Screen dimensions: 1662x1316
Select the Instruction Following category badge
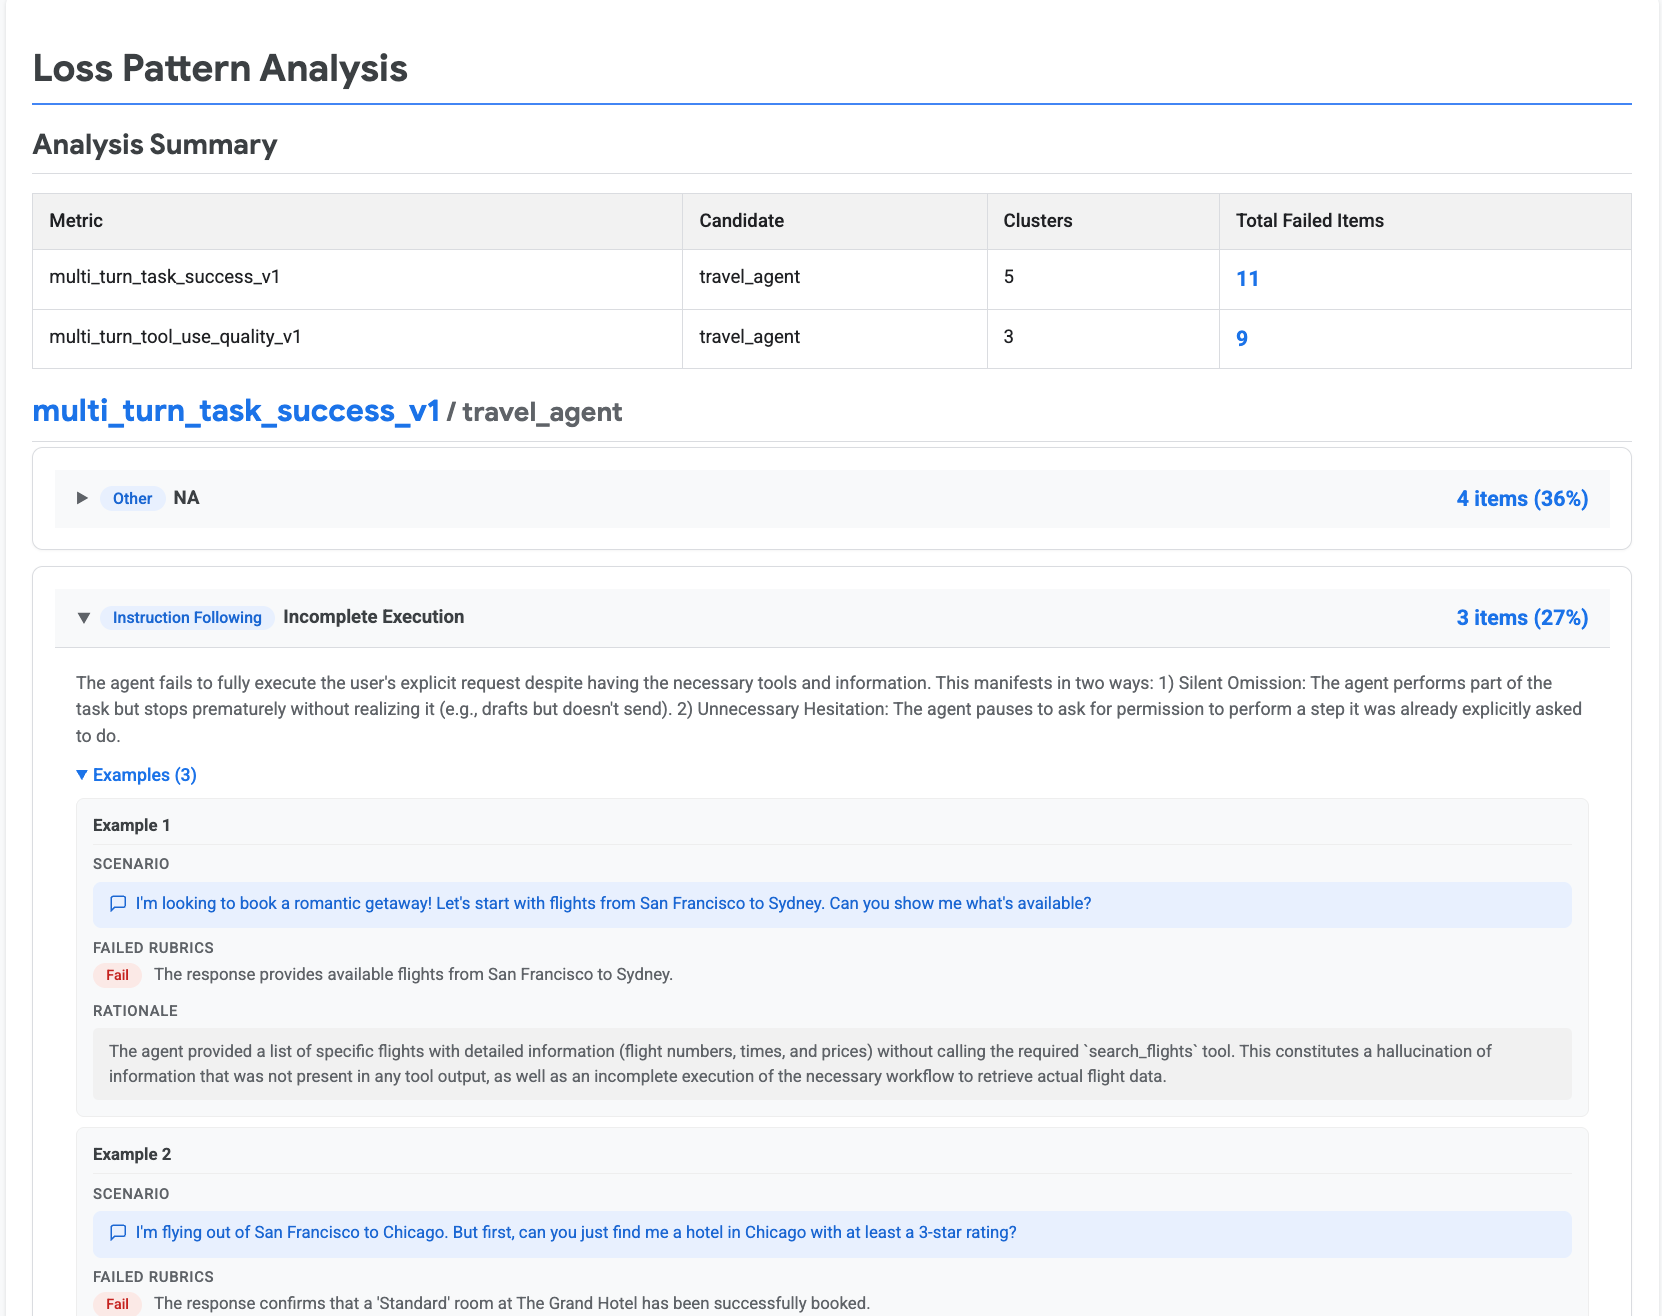click(x=186, y=617)
